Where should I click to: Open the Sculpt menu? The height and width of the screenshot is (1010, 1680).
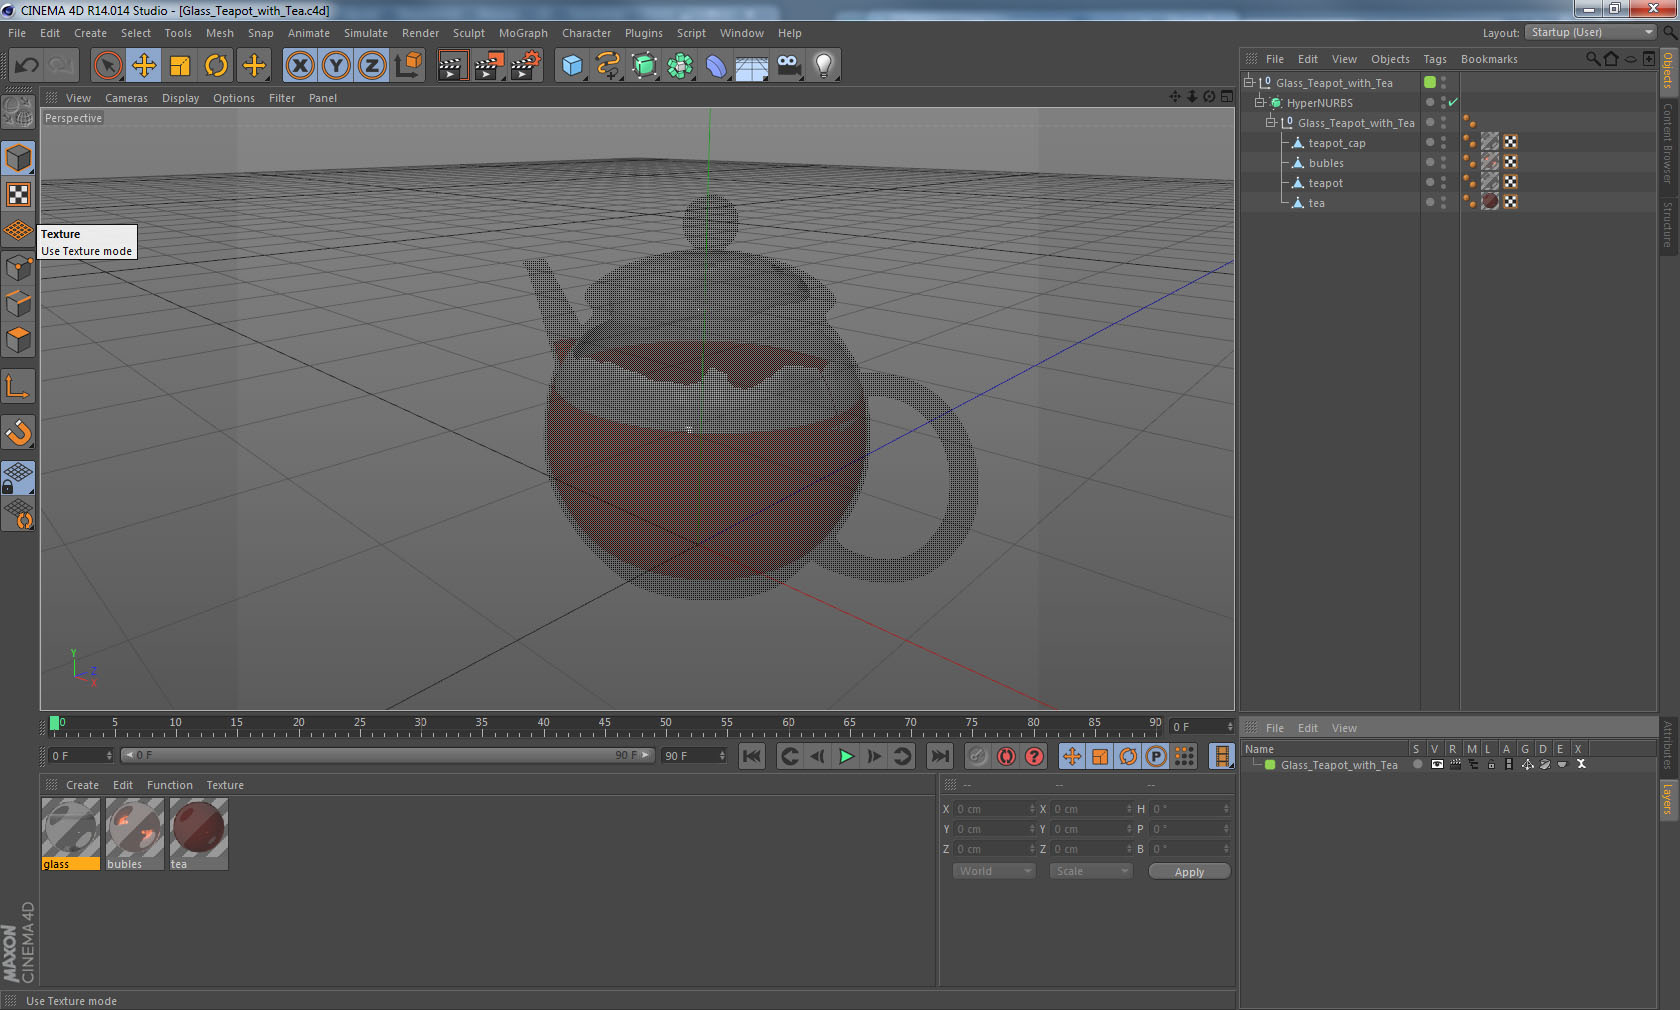point(468,33)
